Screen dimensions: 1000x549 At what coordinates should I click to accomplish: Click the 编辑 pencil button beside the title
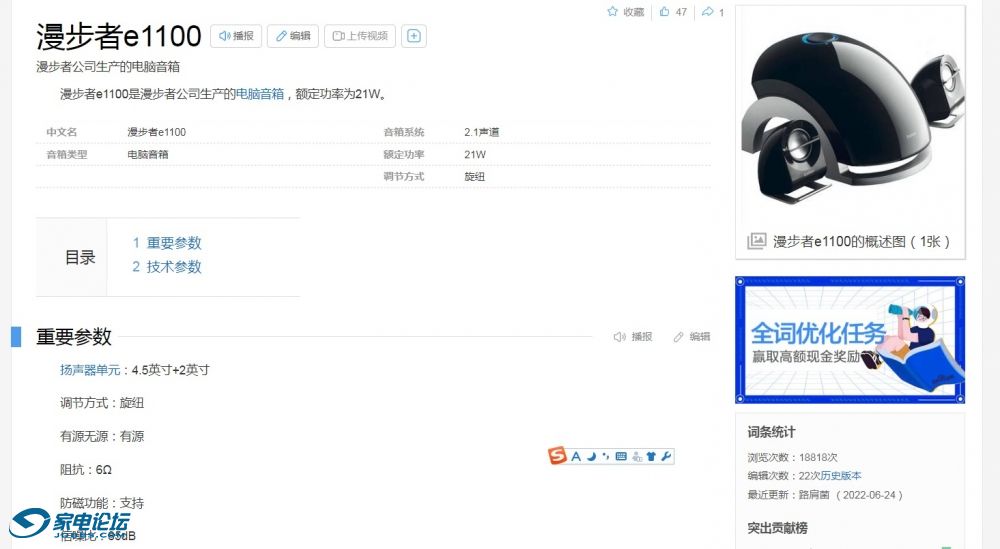pos(293,36)
